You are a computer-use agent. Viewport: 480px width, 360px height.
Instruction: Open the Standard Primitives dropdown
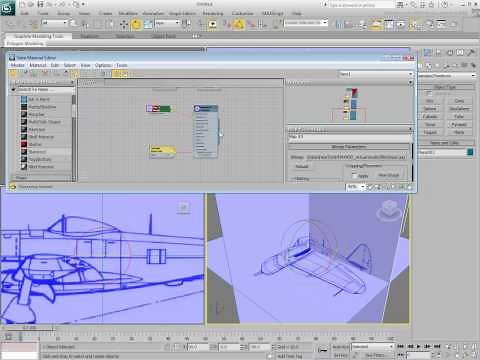(447, 76)
